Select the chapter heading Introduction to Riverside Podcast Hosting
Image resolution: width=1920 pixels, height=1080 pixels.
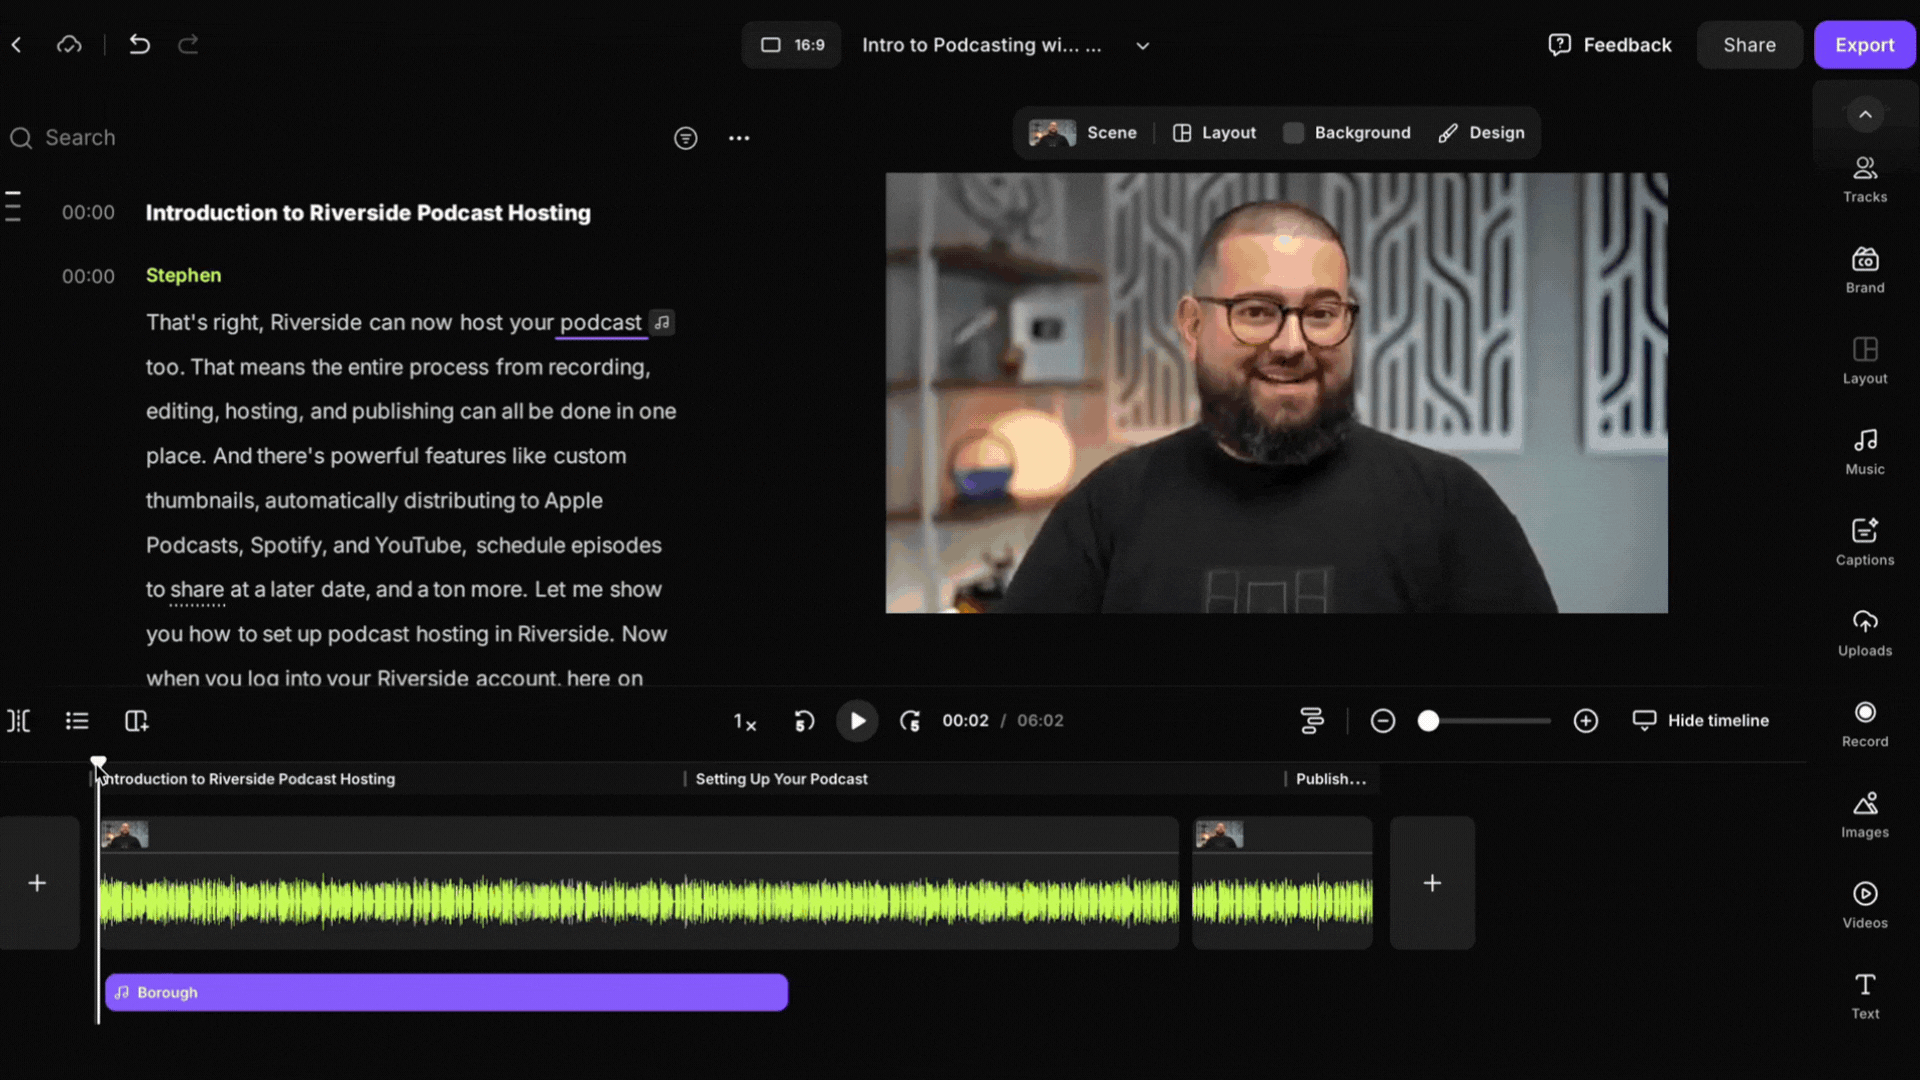[x=368, y=213]
